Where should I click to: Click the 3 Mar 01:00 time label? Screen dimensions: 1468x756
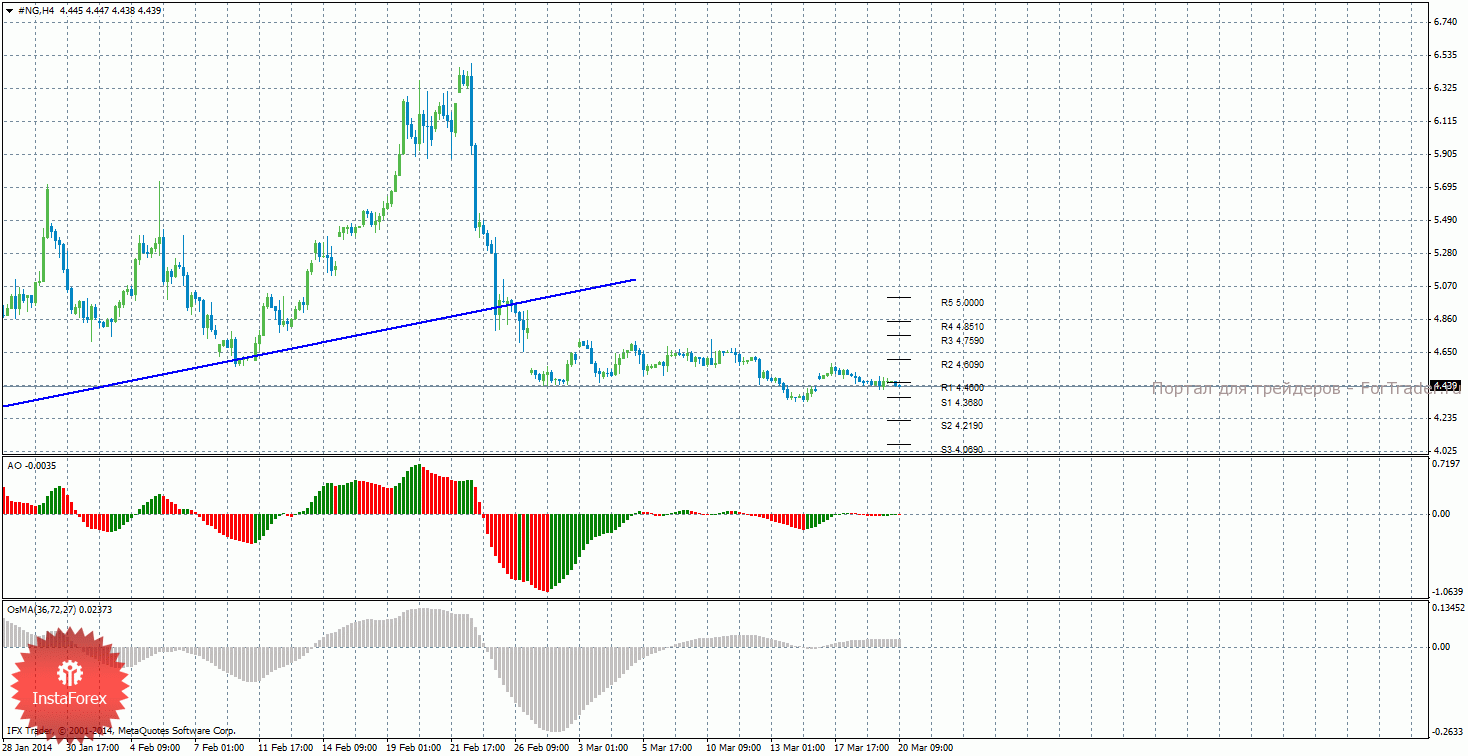(603, 747)
